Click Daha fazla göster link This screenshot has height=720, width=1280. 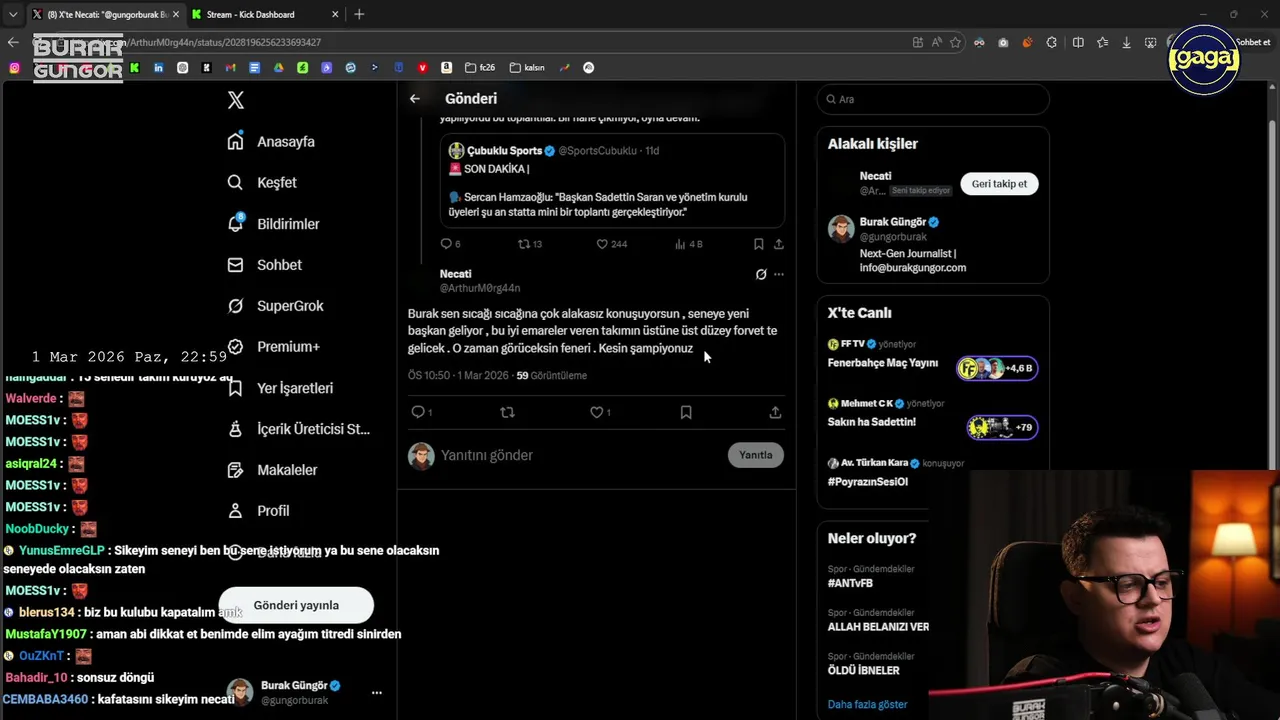pos(868,704)
